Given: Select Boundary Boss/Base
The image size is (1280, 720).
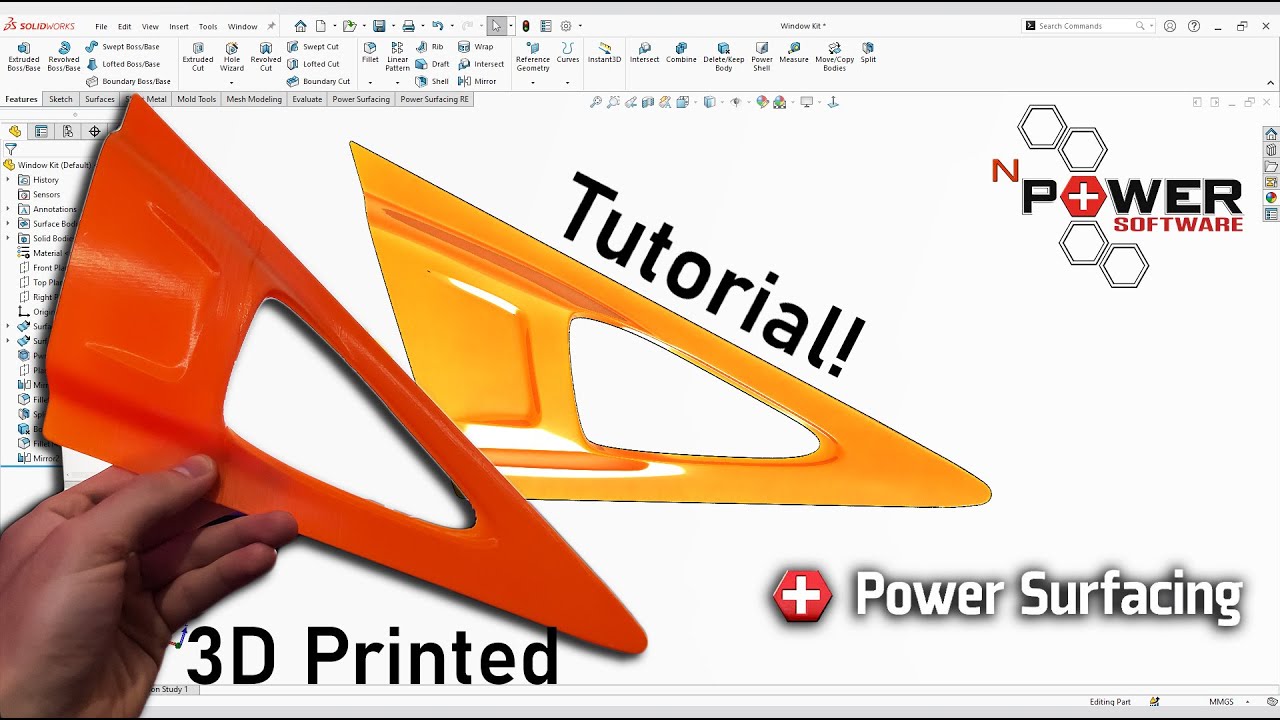Looking at the screenshot, I should click(128, 81).
